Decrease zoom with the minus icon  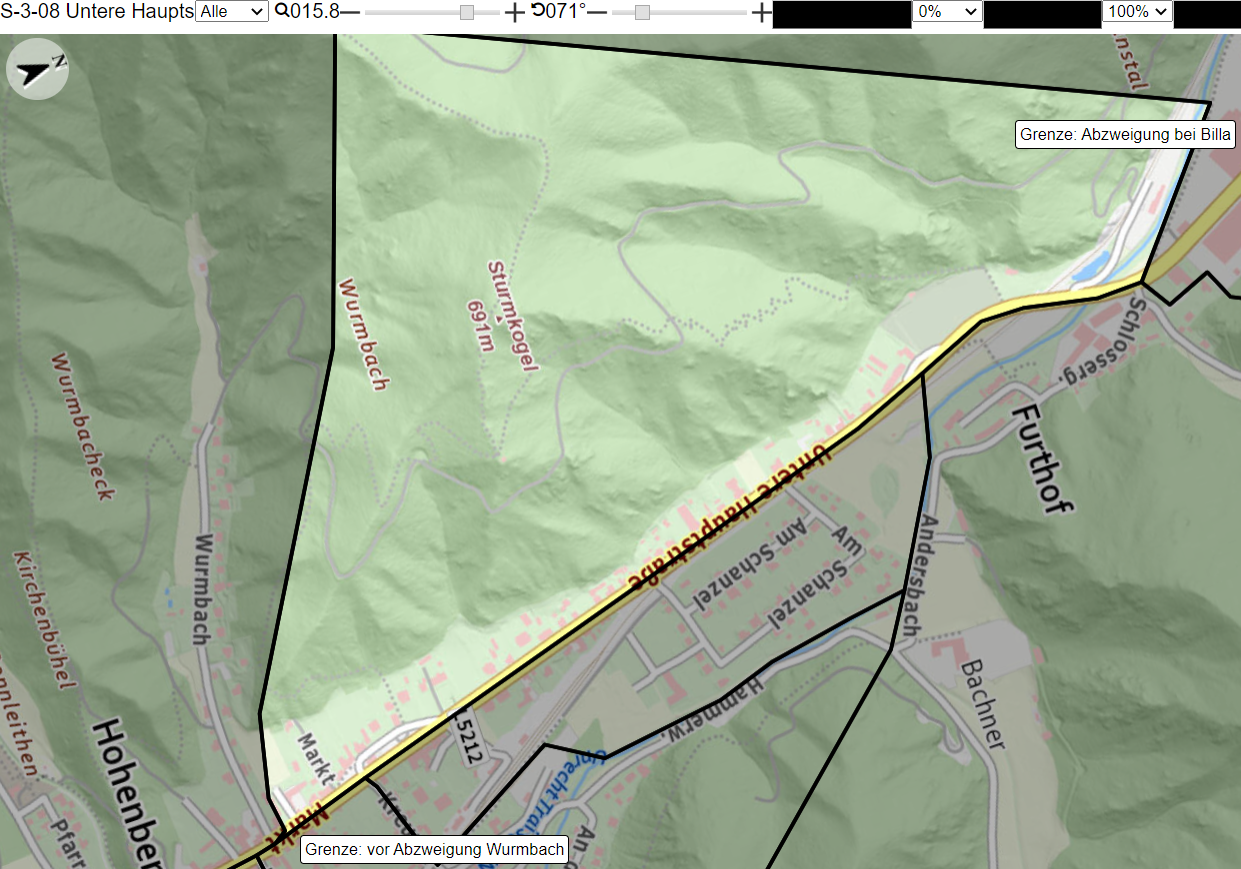pos(351,12)
